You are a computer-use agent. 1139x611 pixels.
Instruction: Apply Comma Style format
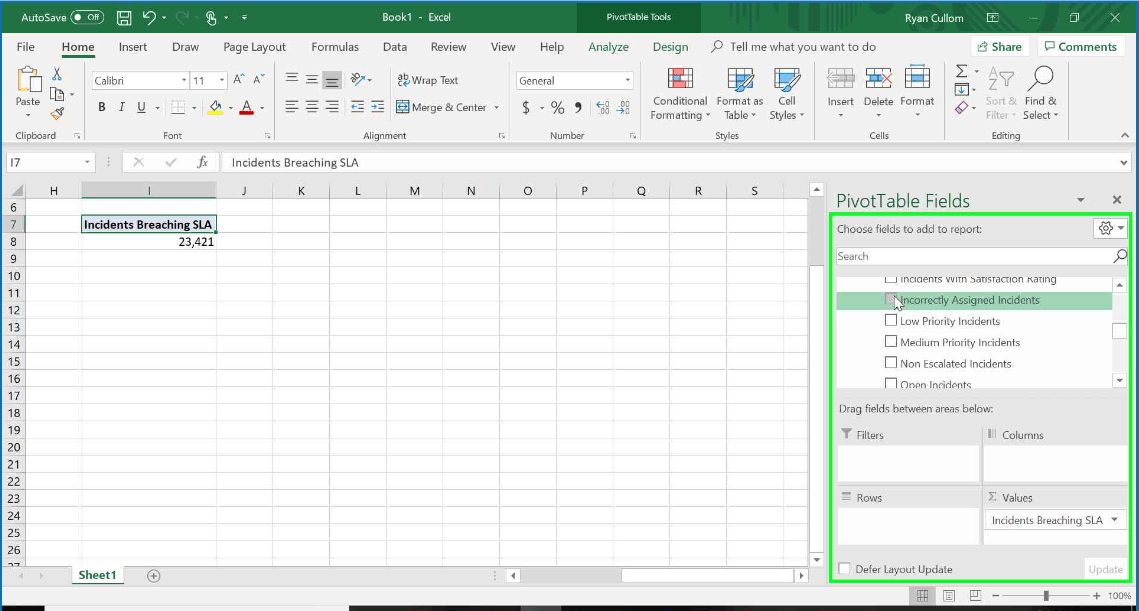578,108
